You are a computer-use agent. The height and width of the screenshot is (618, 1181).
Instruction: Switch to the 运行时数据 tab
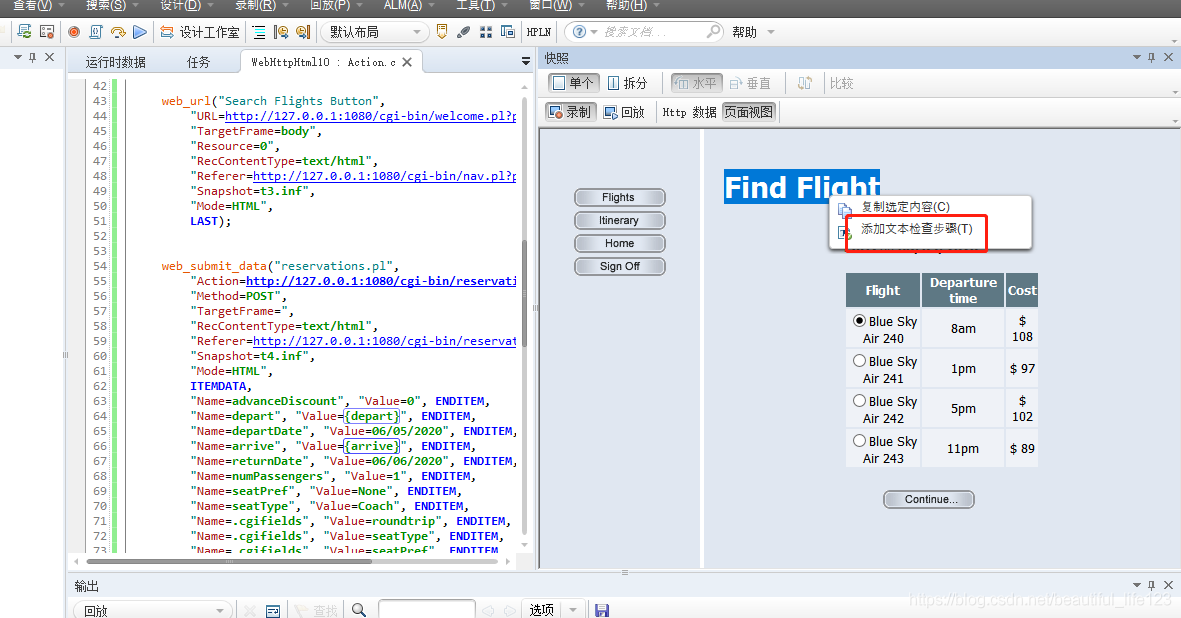[x=115, y=62]
